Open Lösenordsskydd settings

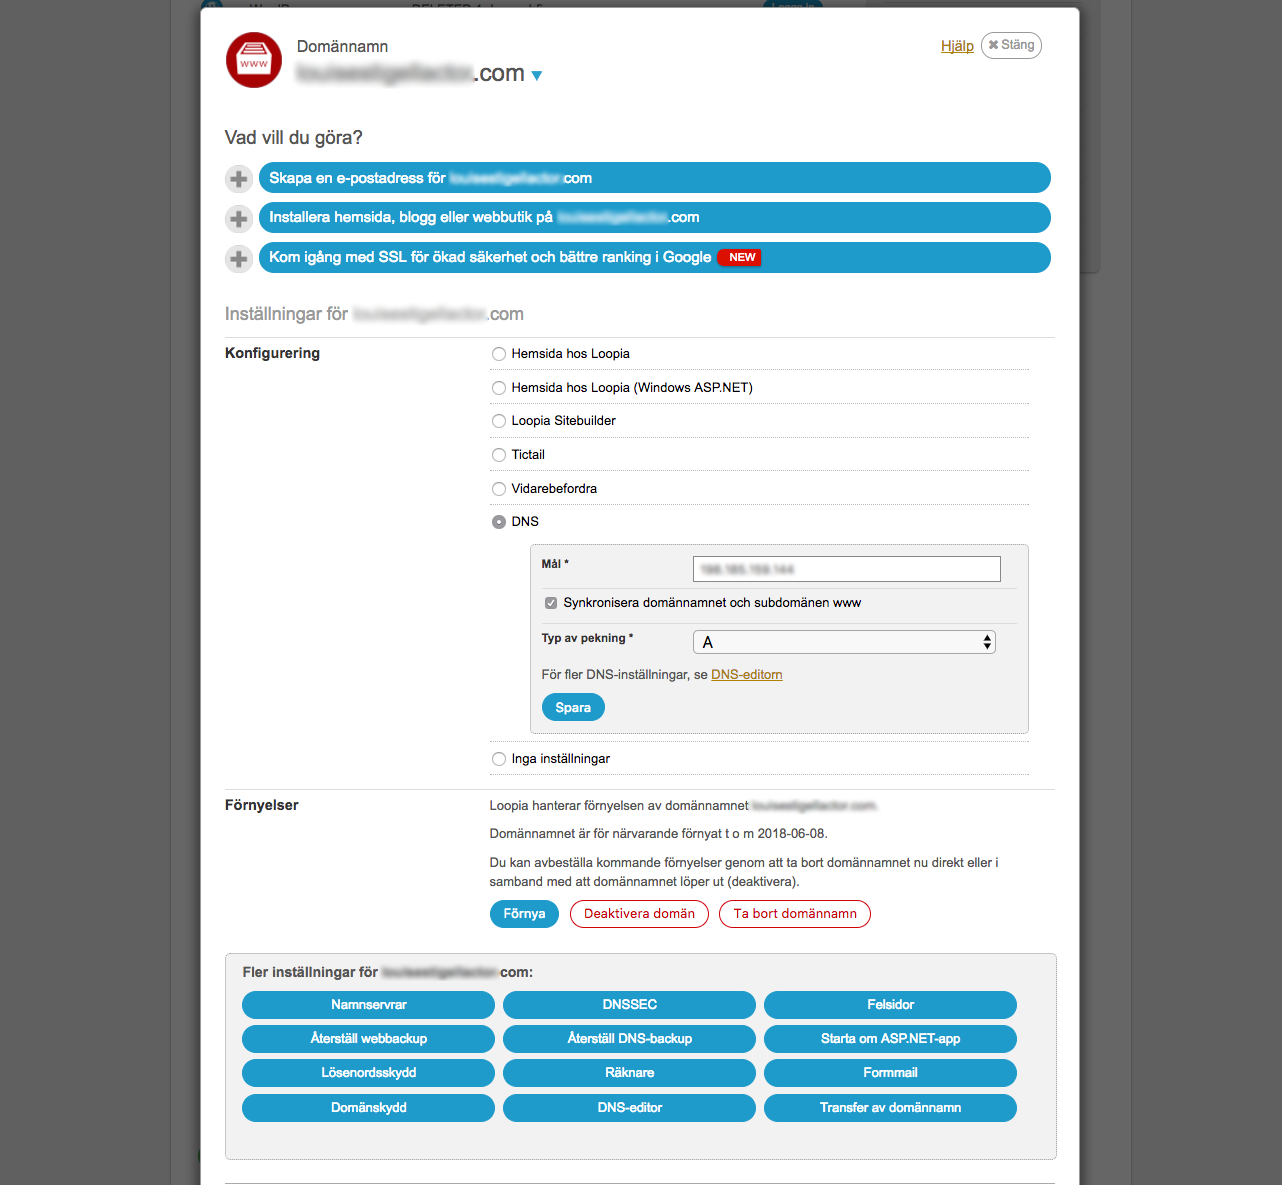click(368, 1073)
